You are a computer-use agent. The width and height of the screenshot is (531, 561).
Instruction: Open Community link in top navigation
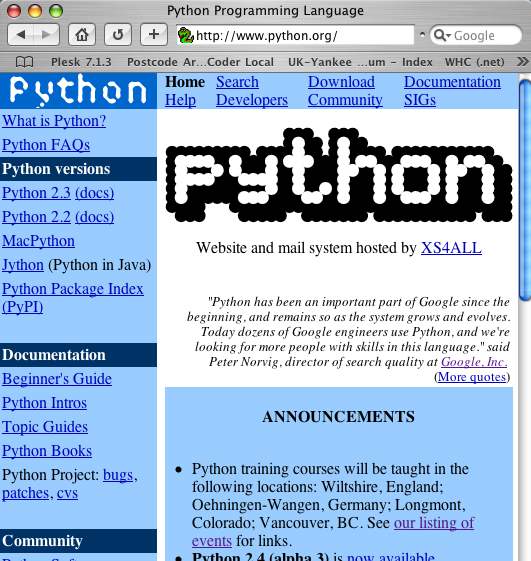(345, 100)
